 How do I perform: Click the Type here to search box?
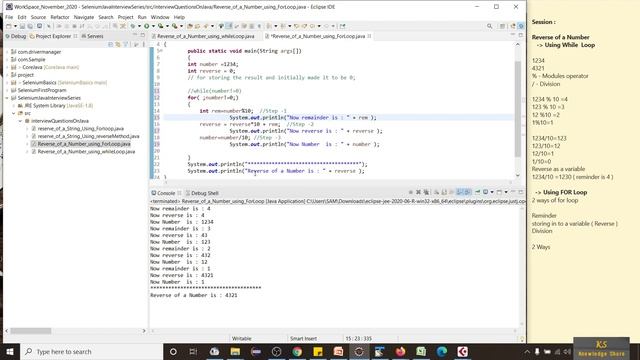click(91, 351)
